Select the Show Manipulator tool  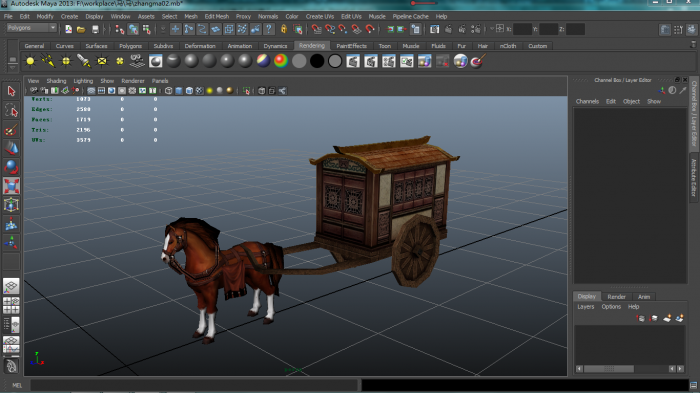(11, 242)
